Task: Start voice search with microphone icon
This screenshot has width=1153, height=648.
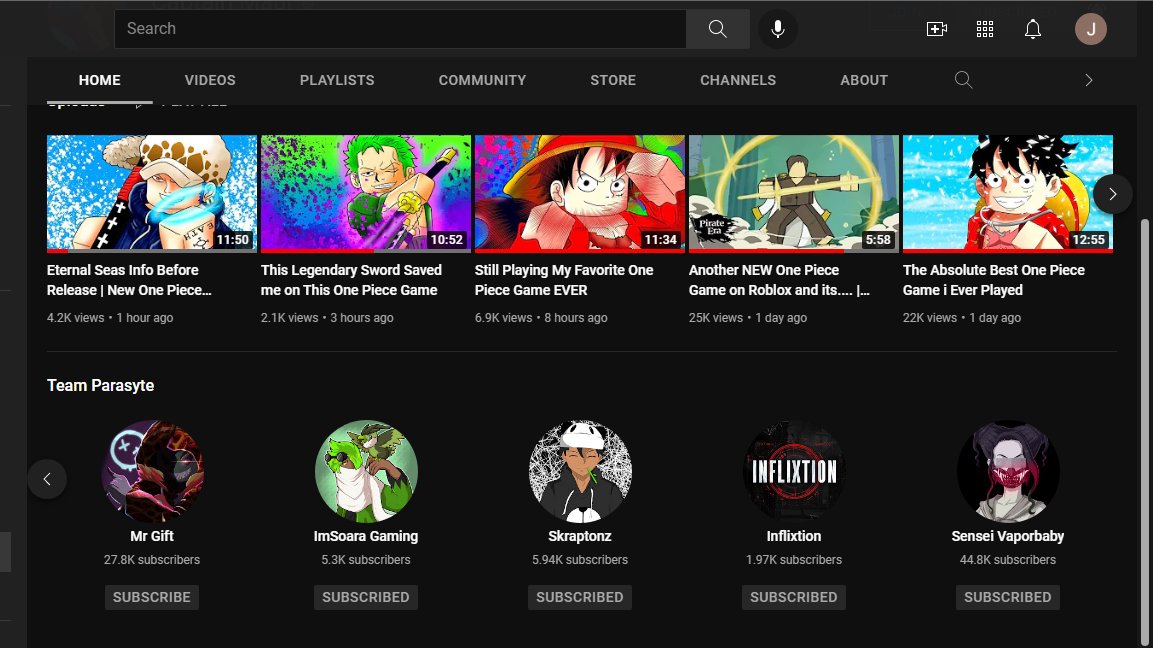Action: (777, 29)
